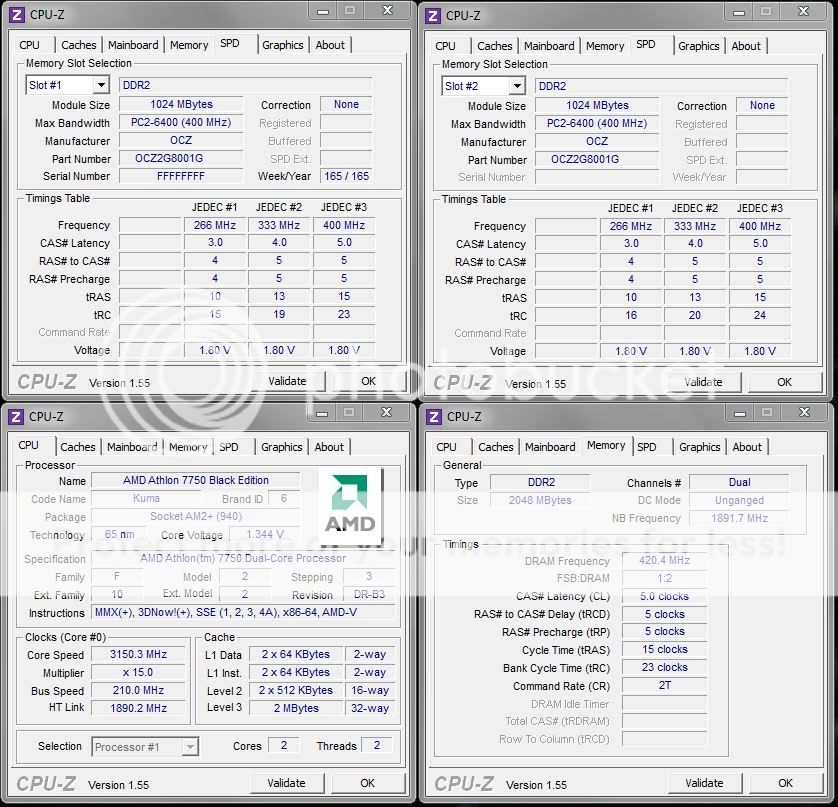
Task: Open Memory tab in Slot #2 window
Action: (x=604, y=46)
